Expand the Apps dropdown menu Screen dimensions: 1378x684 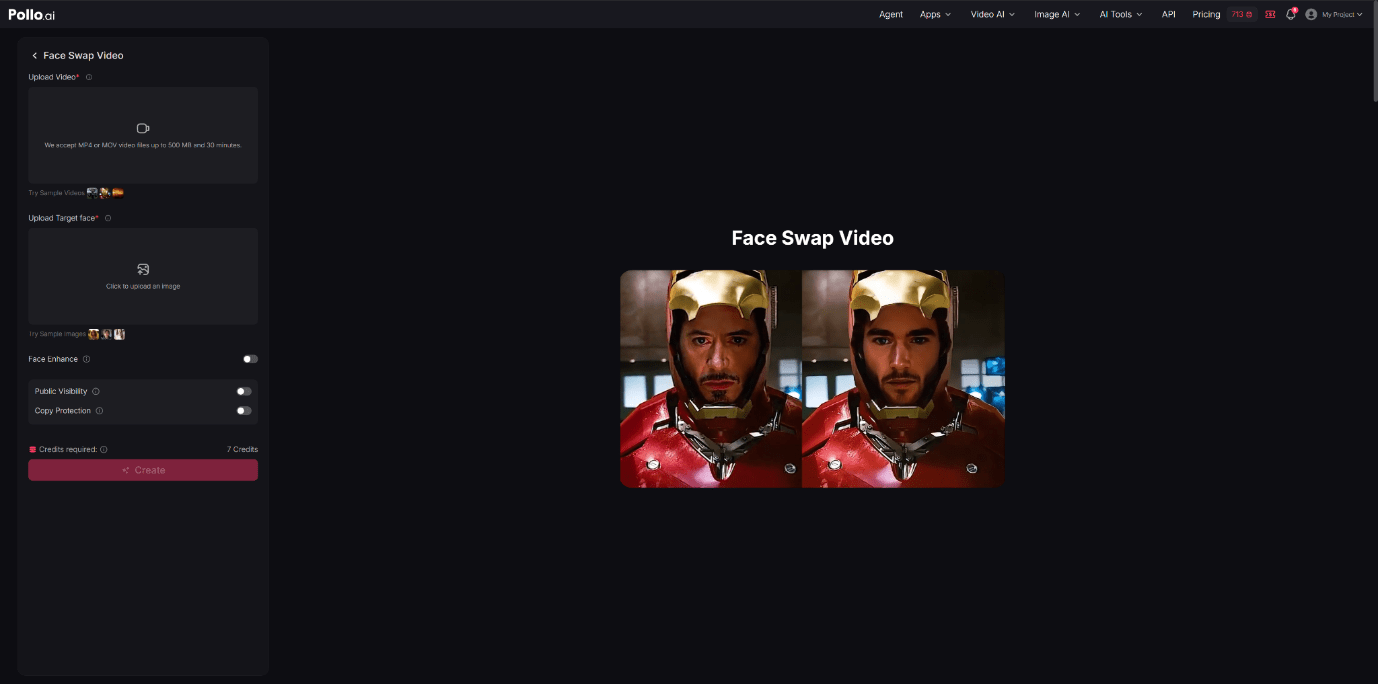(935, 14)
